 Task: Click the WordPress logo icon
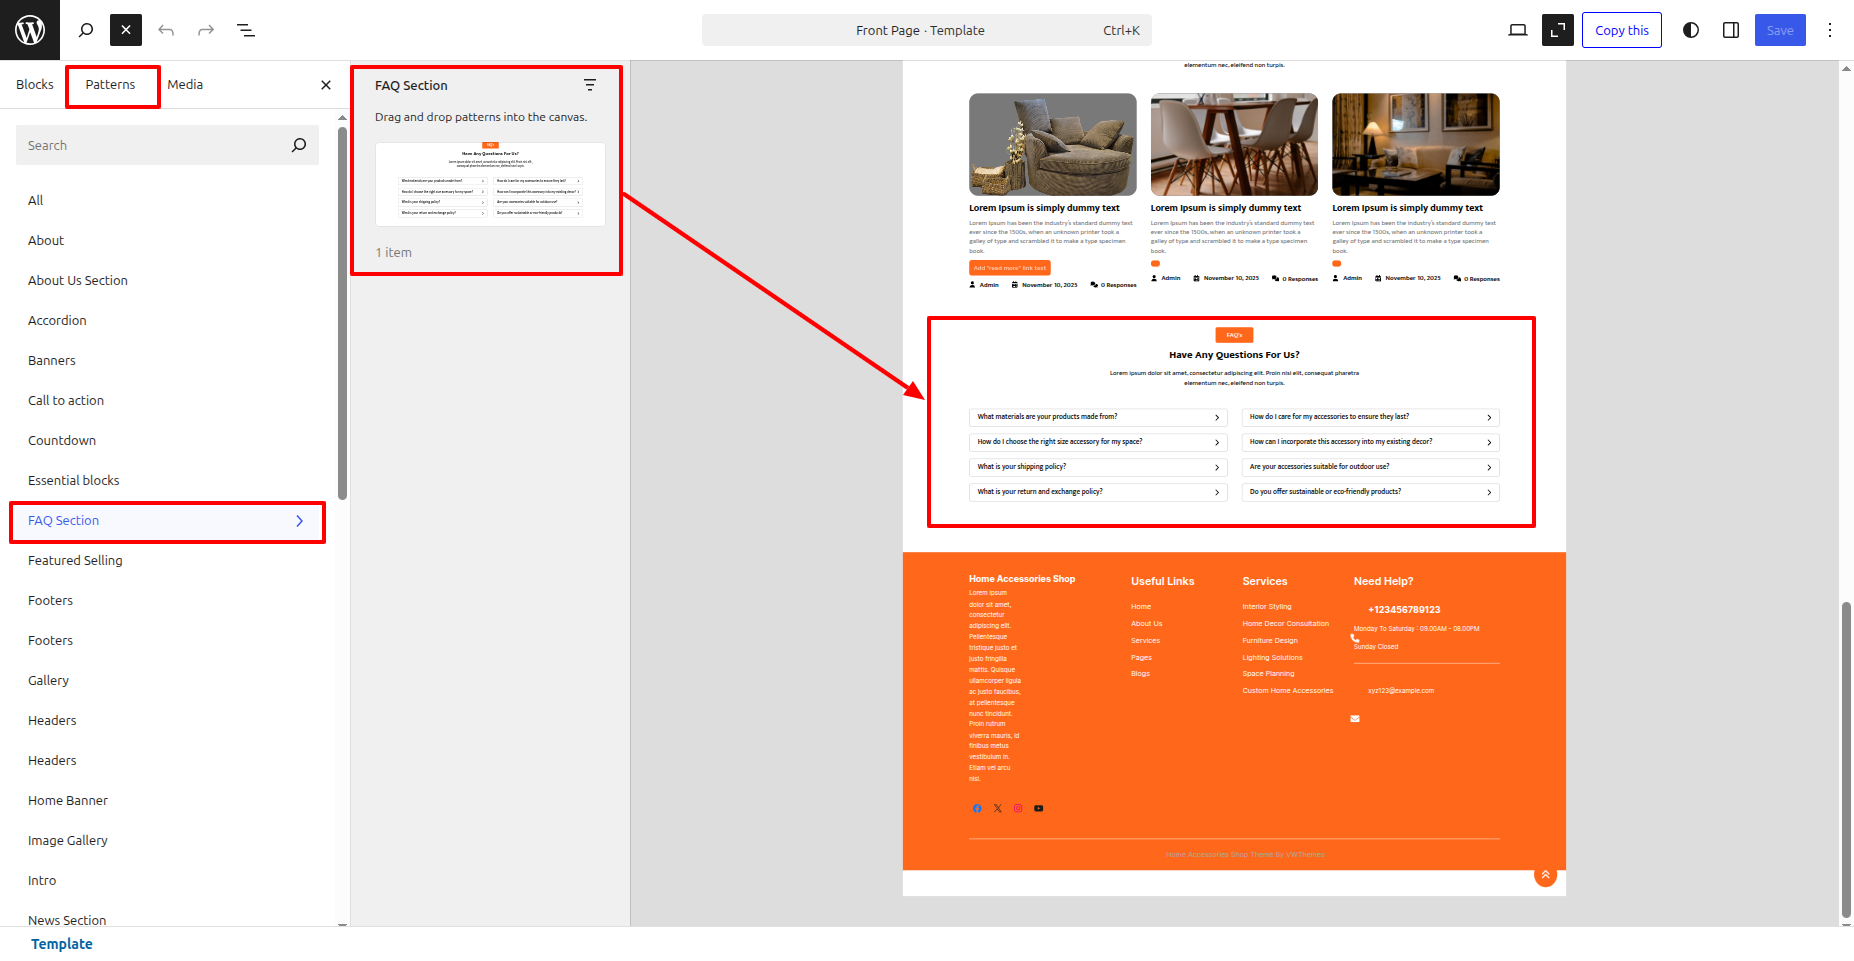tap(30, 30)
